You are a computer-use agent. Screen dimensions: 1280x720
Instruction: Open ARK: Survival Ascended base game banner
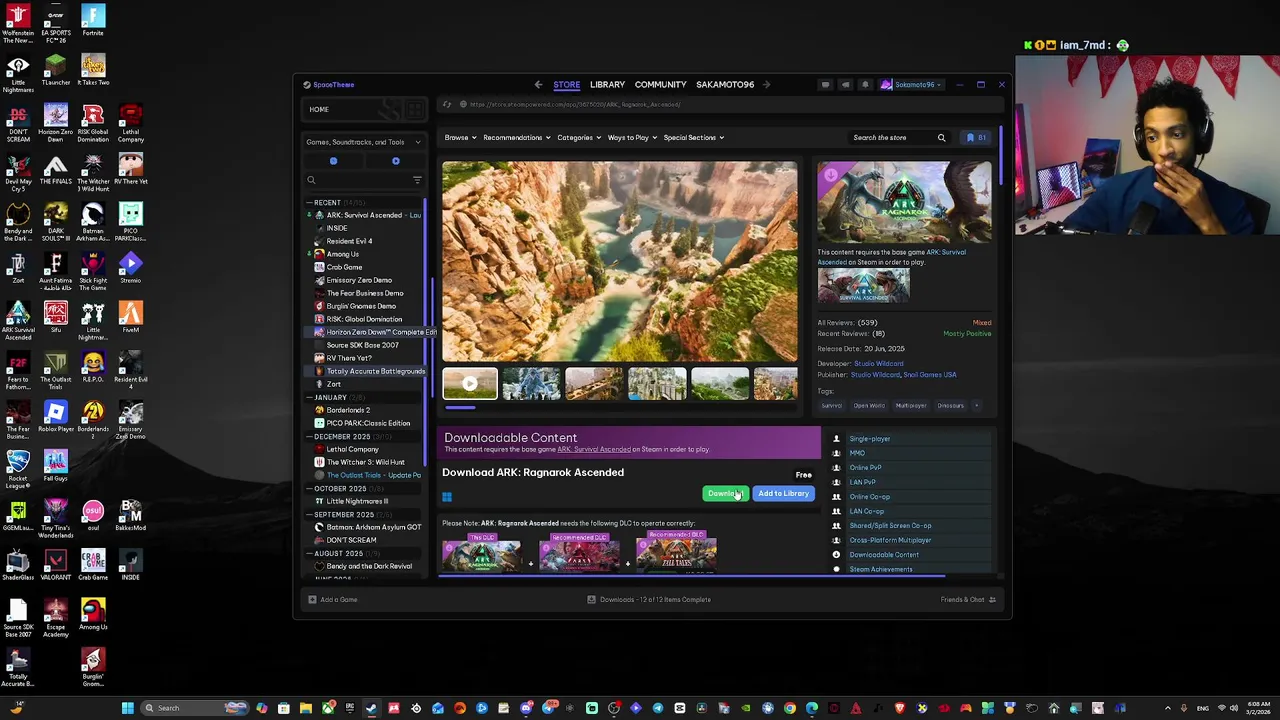pos(864,286)
